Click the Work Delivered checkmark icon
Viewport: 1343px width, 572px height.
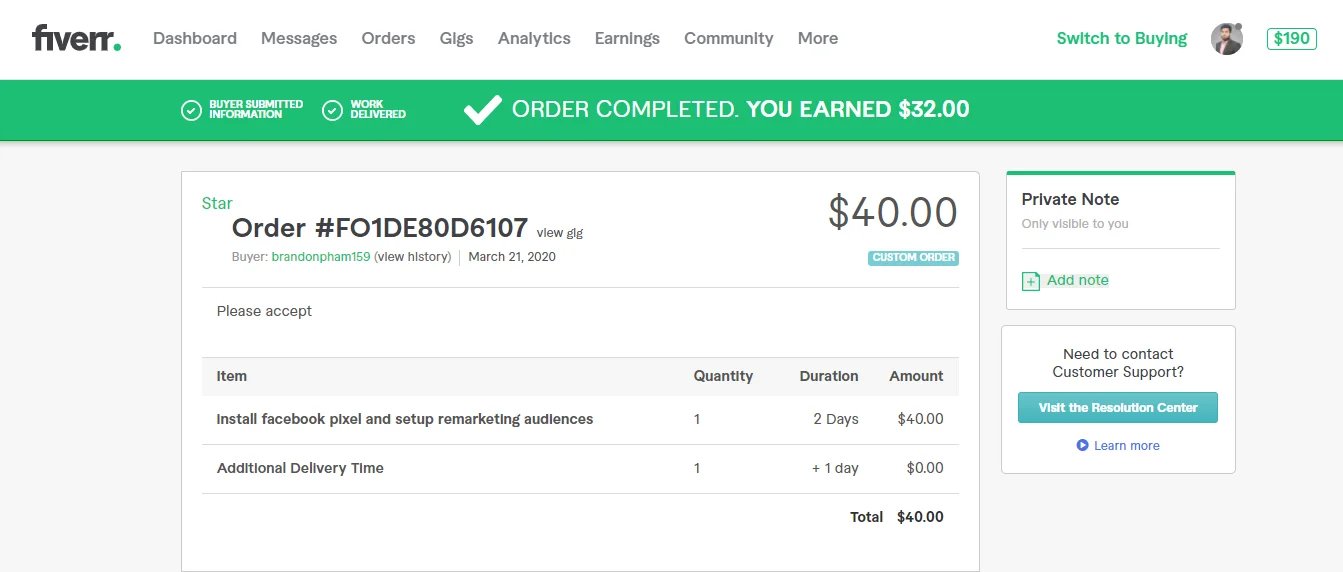[332, 110]
